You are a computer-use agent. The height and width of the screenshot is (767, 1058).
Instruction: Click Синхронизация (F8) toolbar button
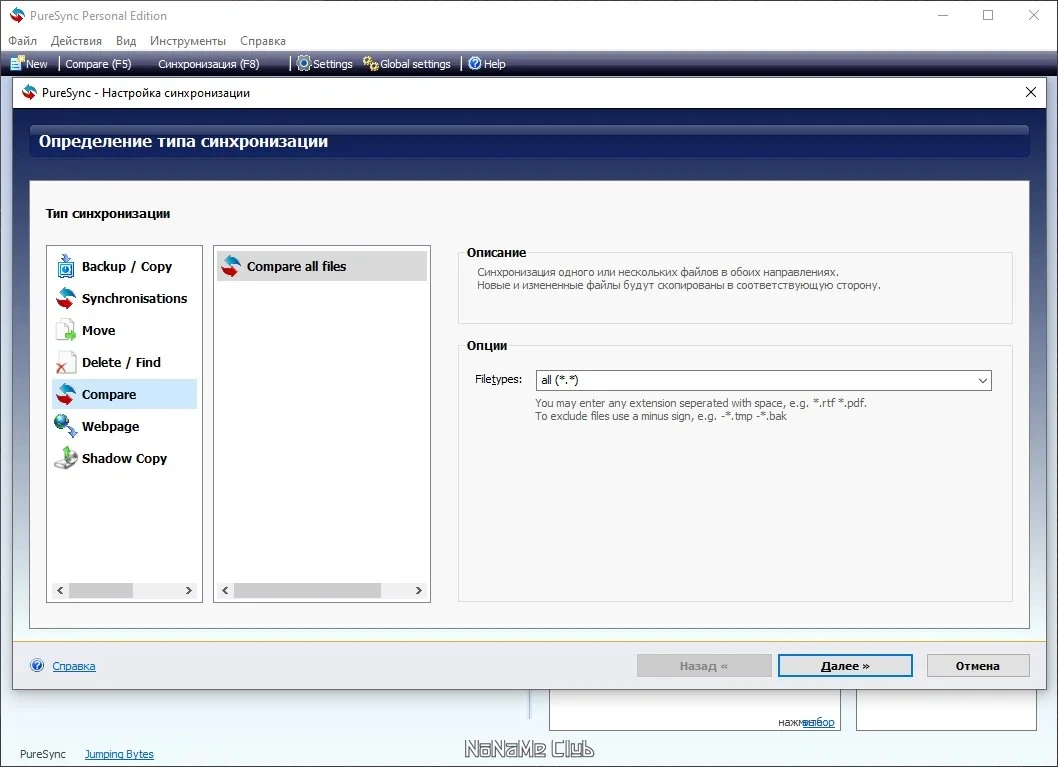point(208,64)
